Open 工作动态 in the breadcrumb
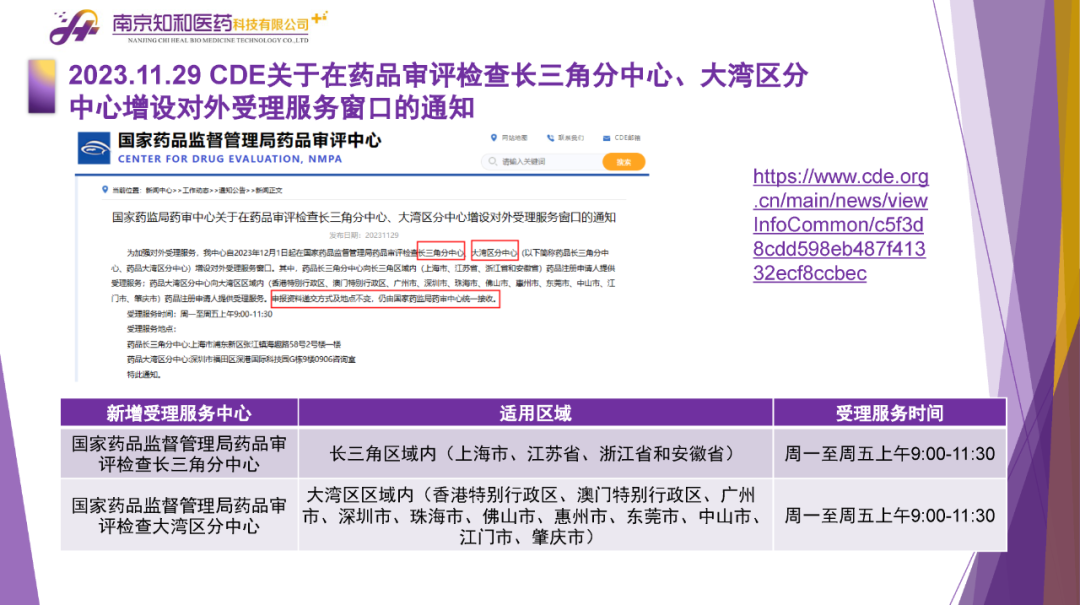The height and width of the screenshot is (605, 1080). tap(197, 189)
